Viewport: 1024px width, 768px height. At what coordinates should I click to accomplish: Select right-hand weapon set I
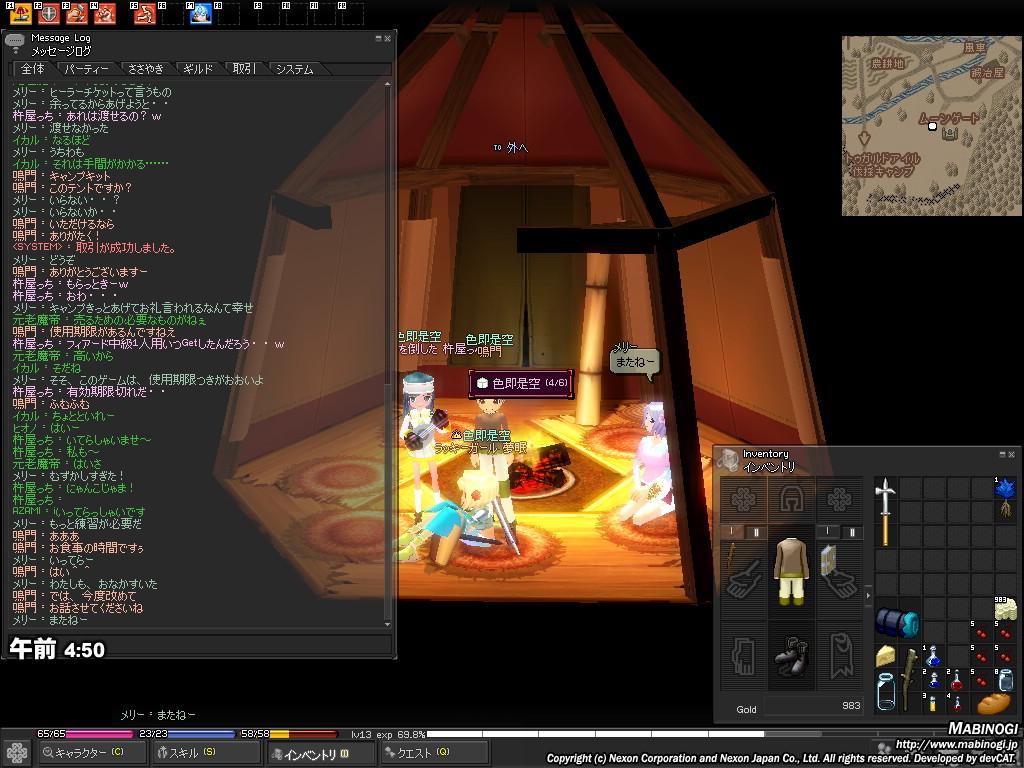[x=827, y=532]
